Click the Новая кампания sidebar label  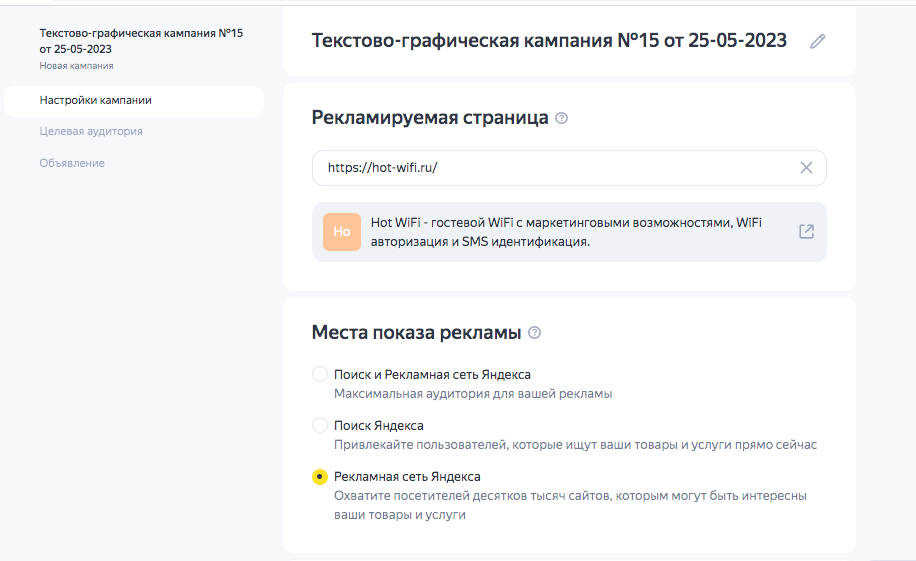[77, 66]
